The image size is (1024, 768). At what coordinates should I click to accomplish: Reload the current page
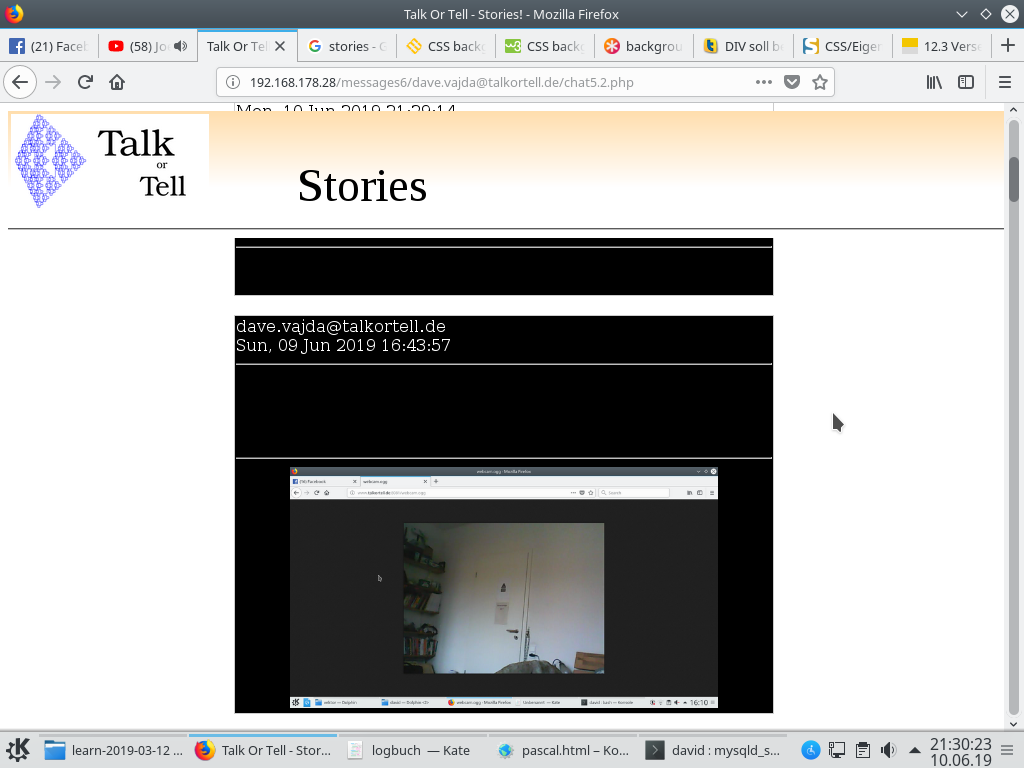pos(85,82)
